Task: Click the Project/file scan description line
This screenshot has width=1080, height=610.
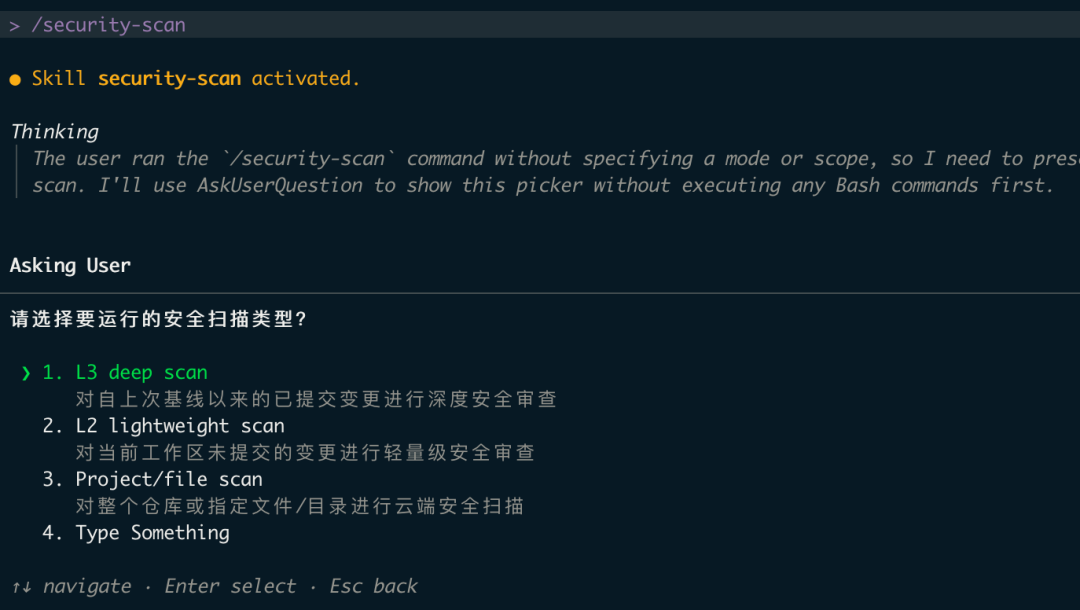Action: click(300, 506)
